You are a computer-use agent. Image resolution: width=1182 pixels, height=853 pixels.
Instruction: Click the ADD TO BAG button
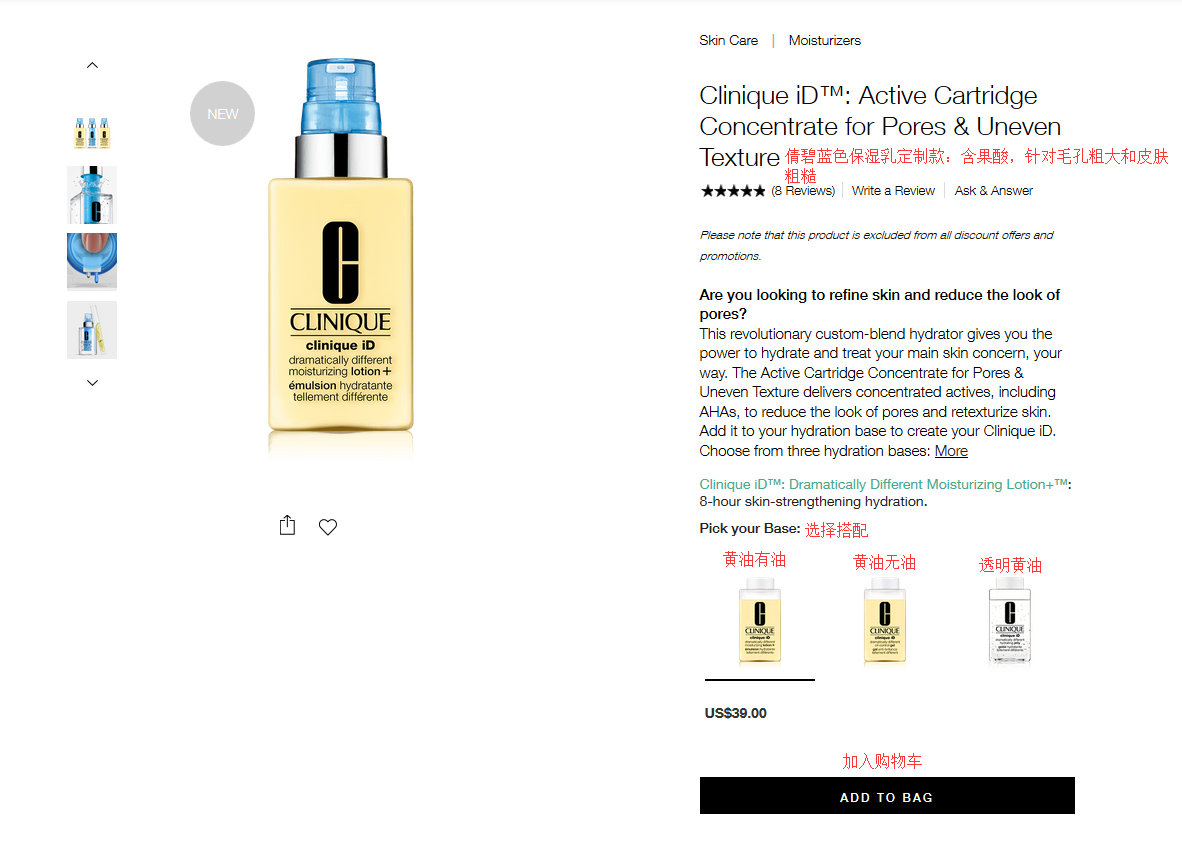click(x=887, y=796)
